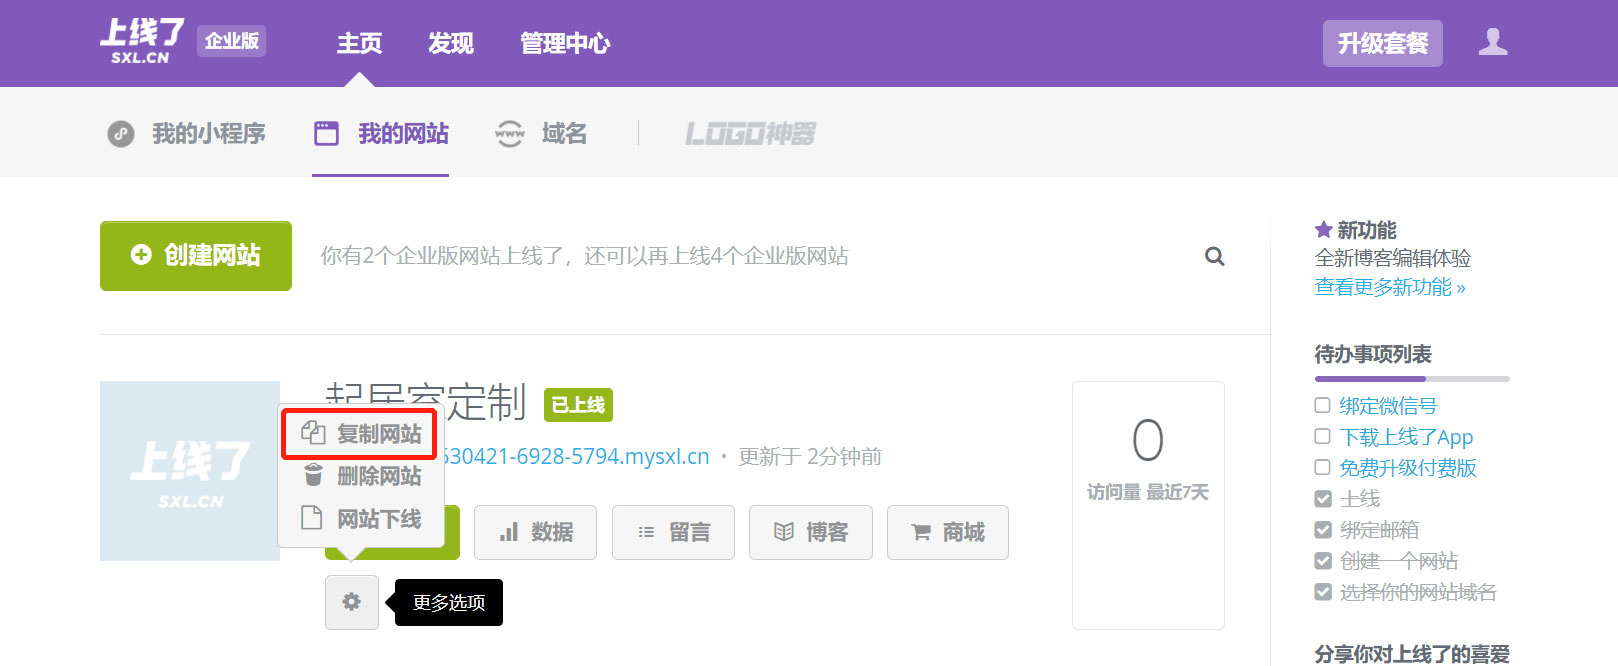Viewport: 1618px width, 666px height.
Task: Click the 企业版 badge
Action: (232, 41)
